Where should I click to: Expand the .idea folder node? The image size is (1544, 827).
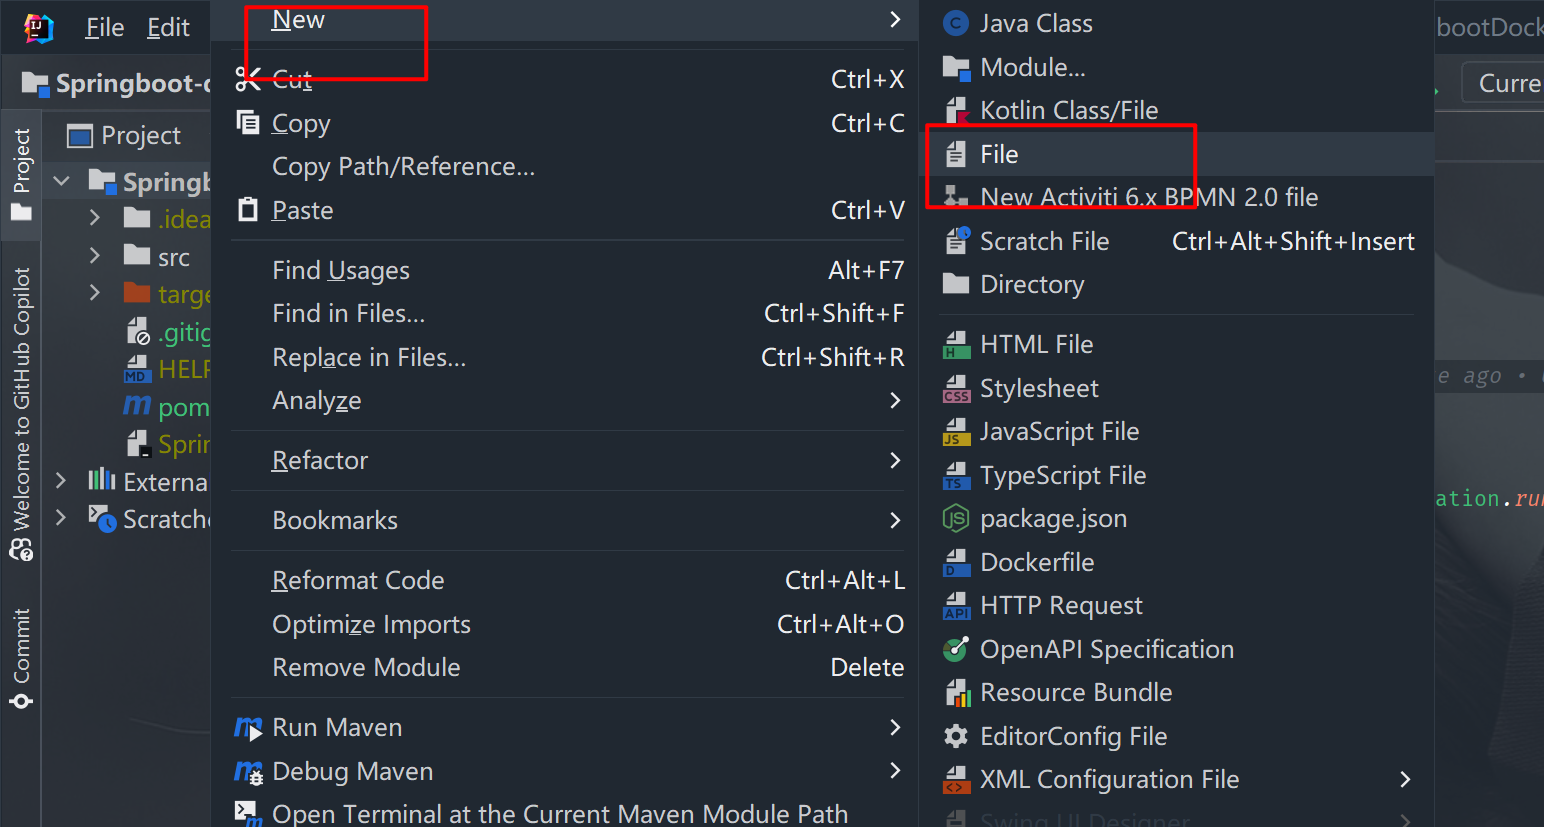pos(95,218)
